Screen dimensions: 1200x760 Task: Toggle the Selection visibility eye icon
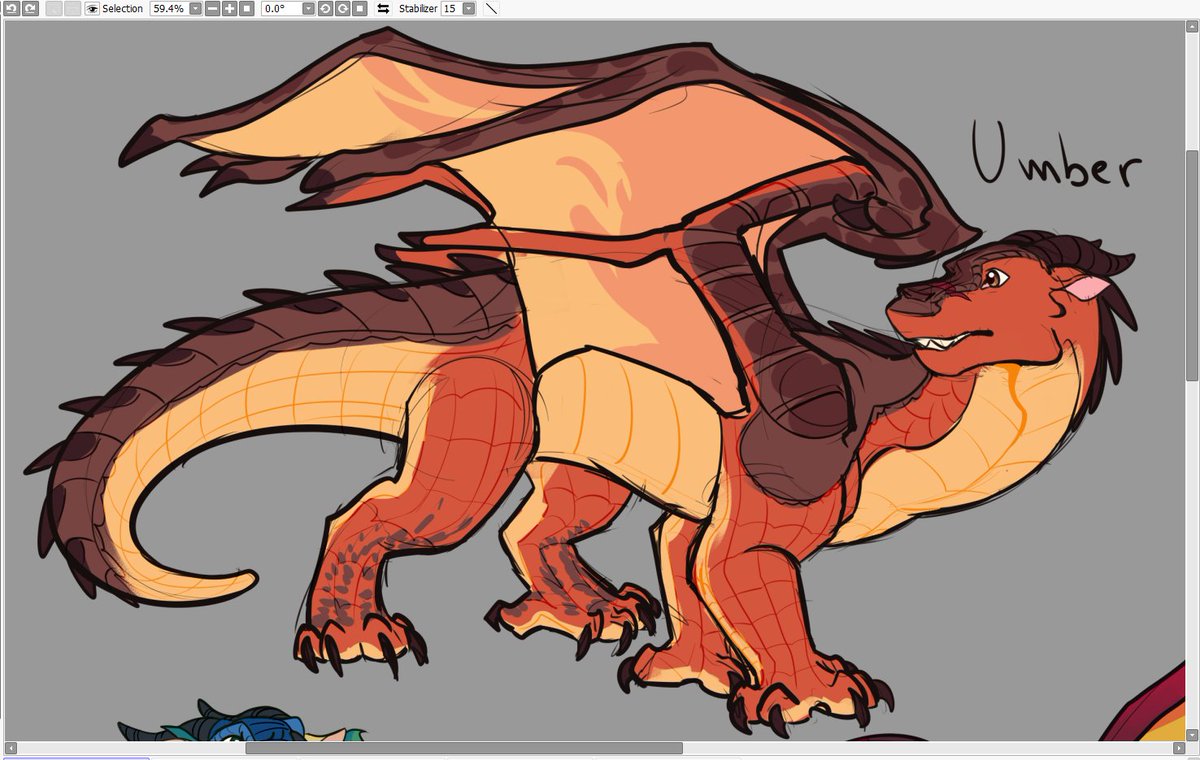[92, 8]
